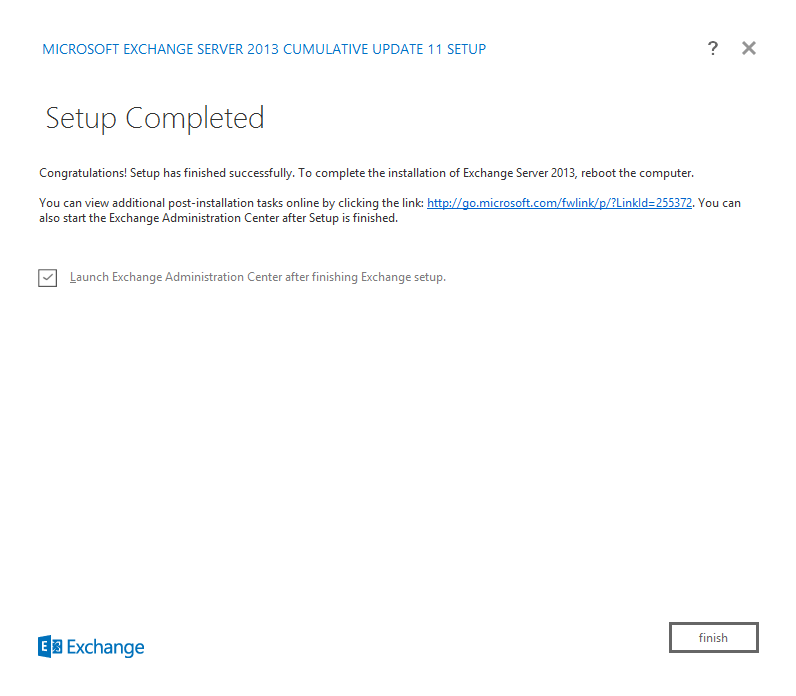The width and height of the screenshot is (796, 696).
Task: Open the go.microsoft.com post-installation link
Action: coord(559,203)
